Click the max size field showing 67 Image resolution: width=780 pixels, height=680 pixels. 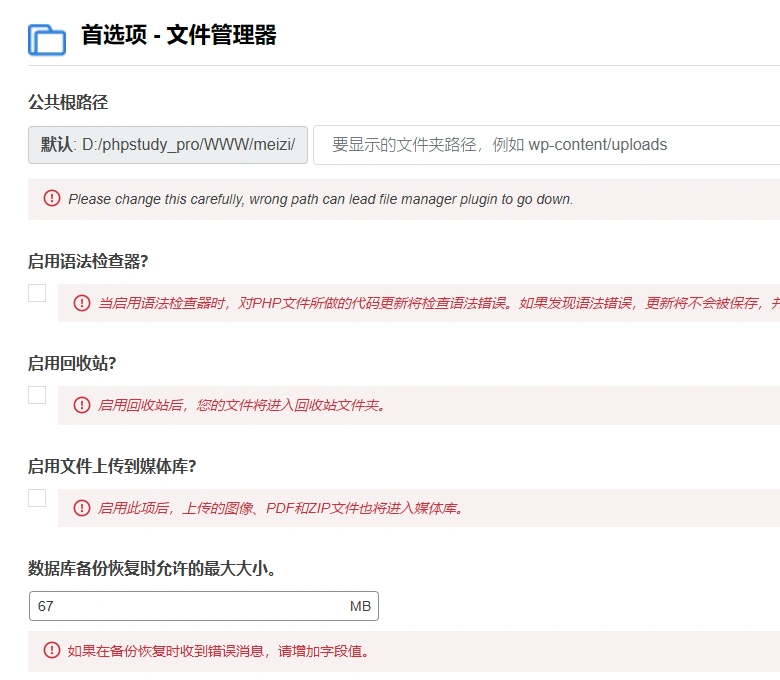pyautogui.click(x=204, y=606)
